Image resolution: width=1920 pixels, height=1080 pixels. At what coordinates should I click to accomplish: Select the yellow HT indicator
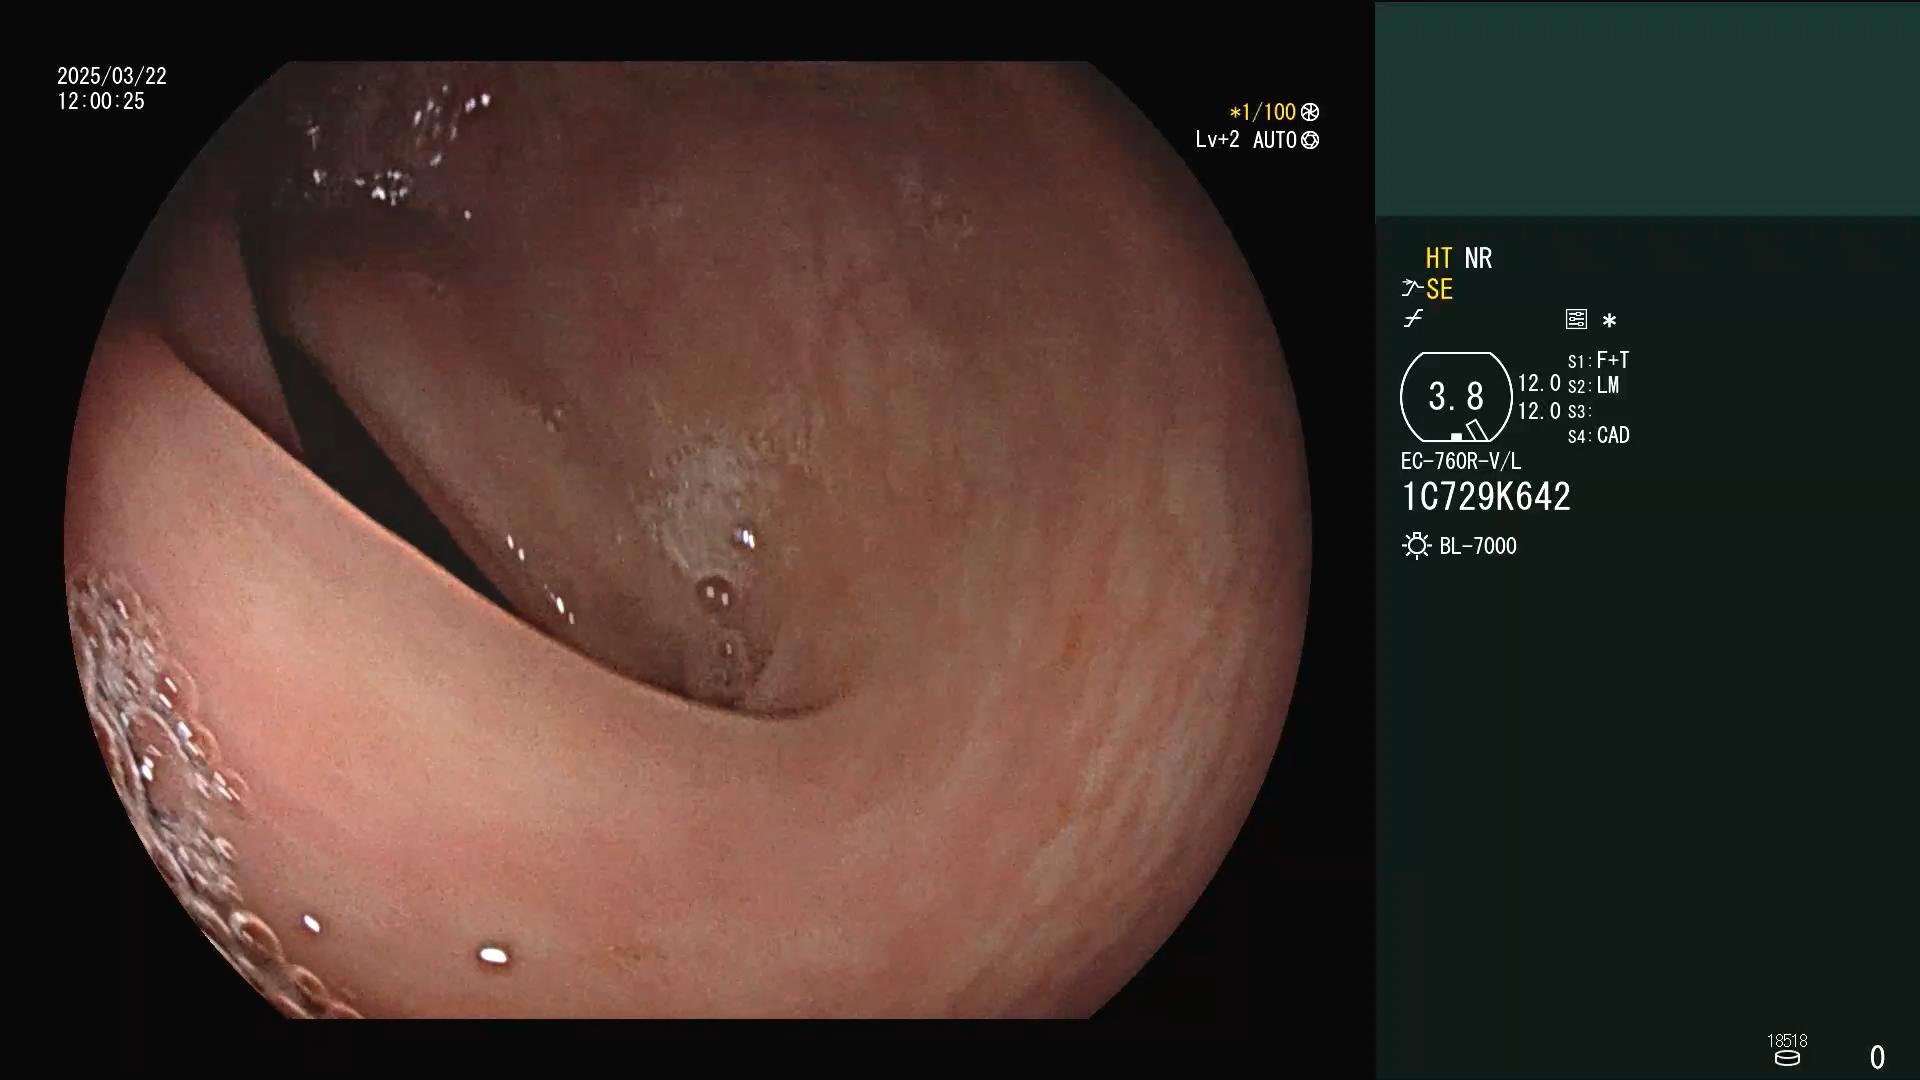coord(1439,258)
